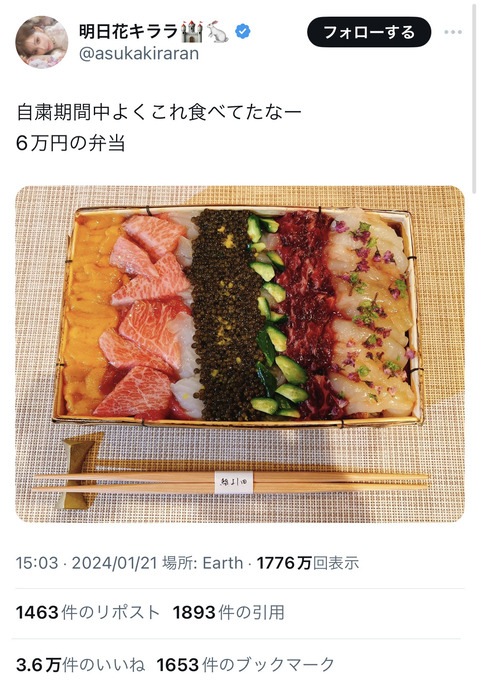
Task: Click the tweet text 自粛期間中よくこれ食べてたなー
Action: click(159, 112)
